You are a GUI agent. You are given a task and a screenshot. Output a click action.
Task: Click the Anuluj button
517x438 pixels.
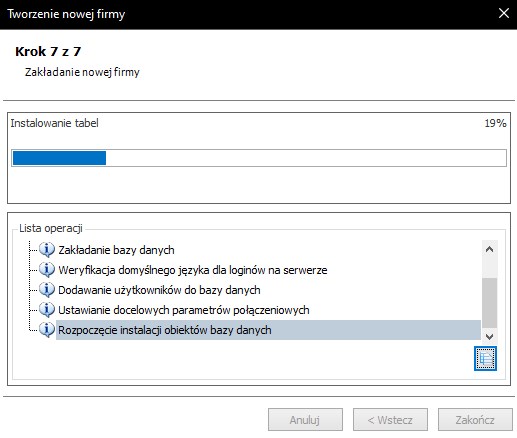click(305, 420)
